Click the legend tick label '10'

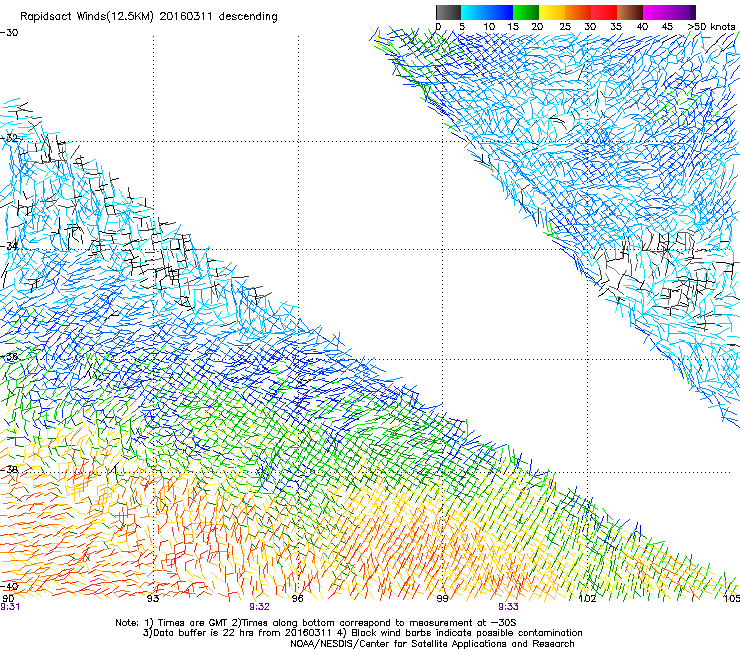[489, 27]
